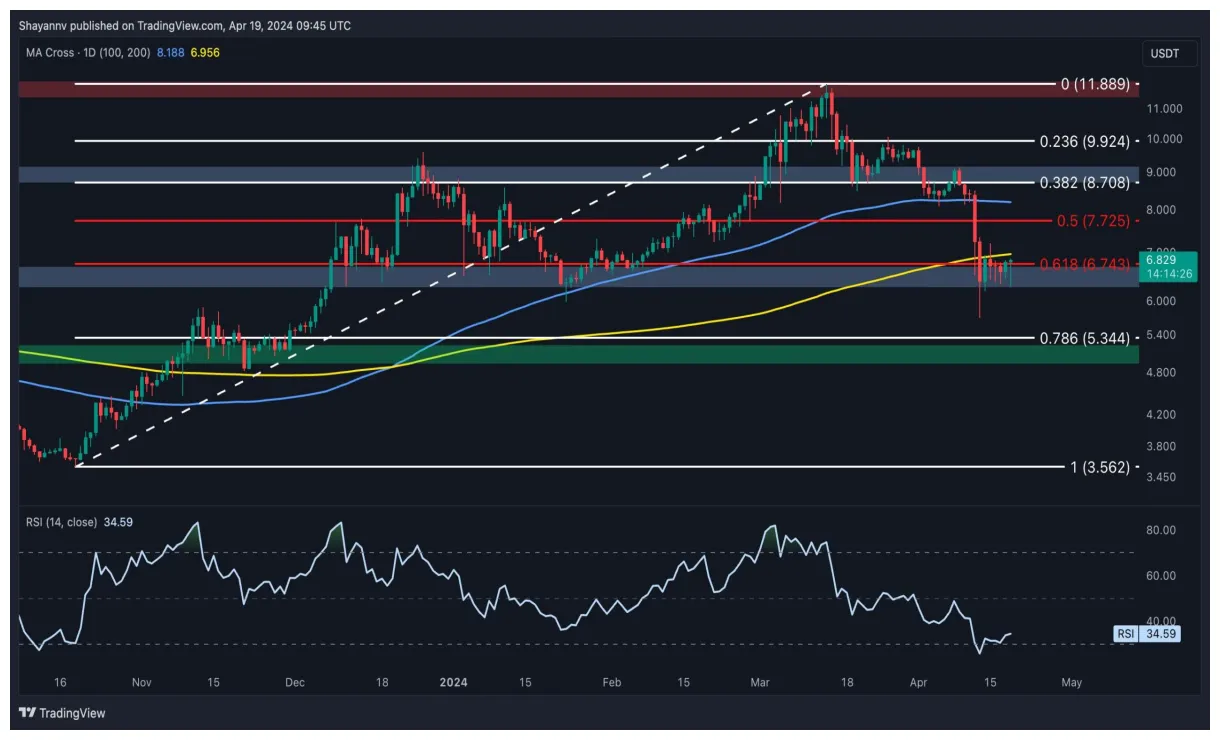This screenshot has height=740, width=1220.
Task: Click the 0.236 (9.924) Fibonacci label
Action: [x=1083, y=141]
